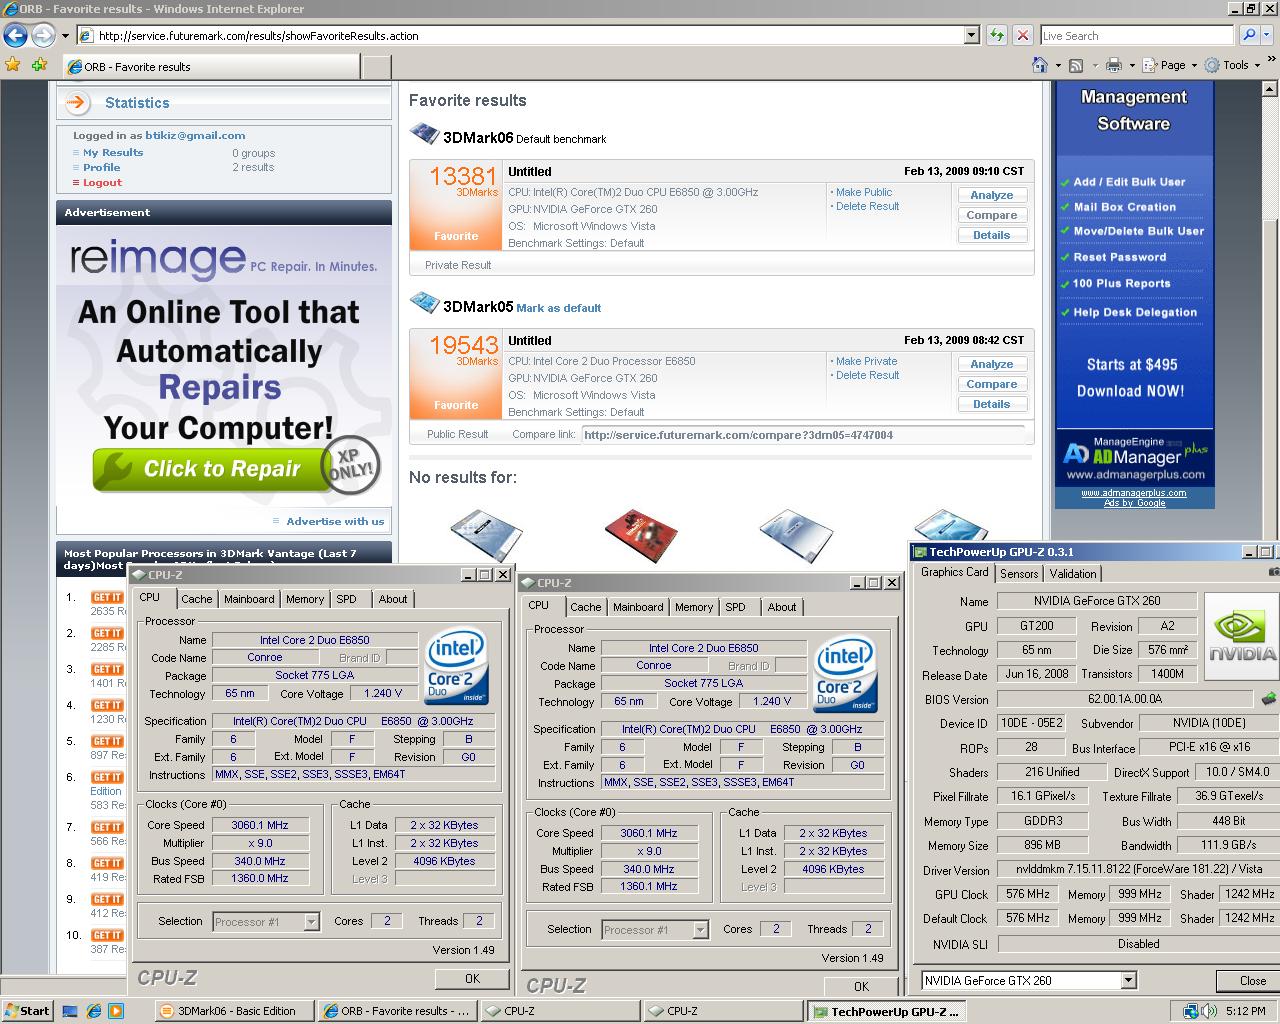The image size is (1280, 1024).
Task: Click the Home page icon in IE toolbar
Action: [1040, 65]
